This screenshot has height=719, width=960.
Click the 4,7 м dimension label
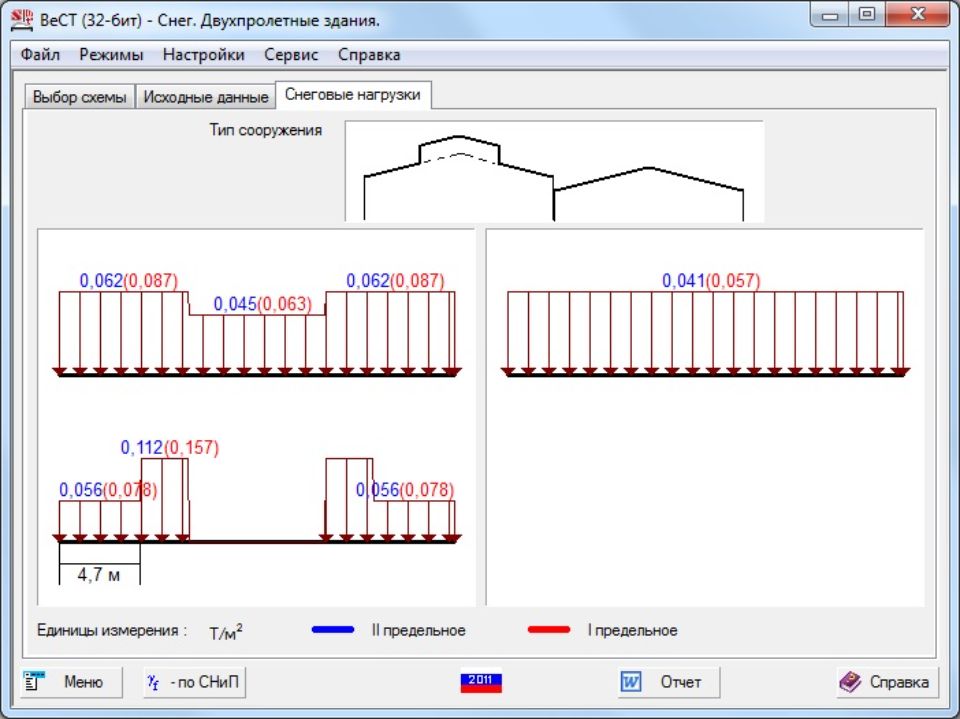click(99, 574)
